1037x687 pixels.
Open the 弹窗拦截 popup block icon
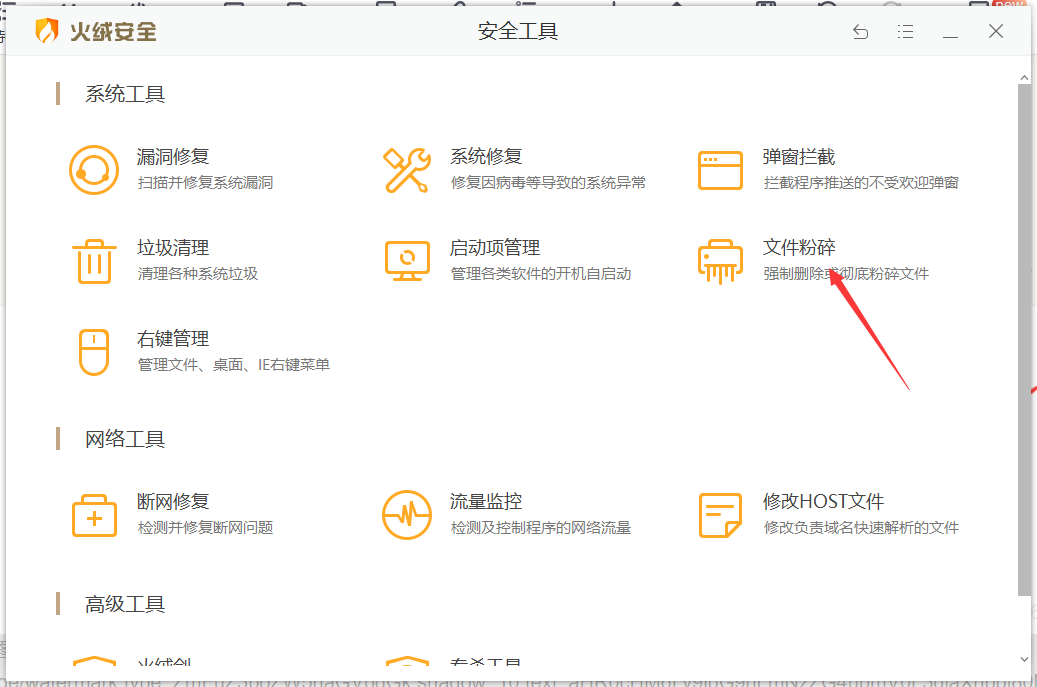[720, 170]
